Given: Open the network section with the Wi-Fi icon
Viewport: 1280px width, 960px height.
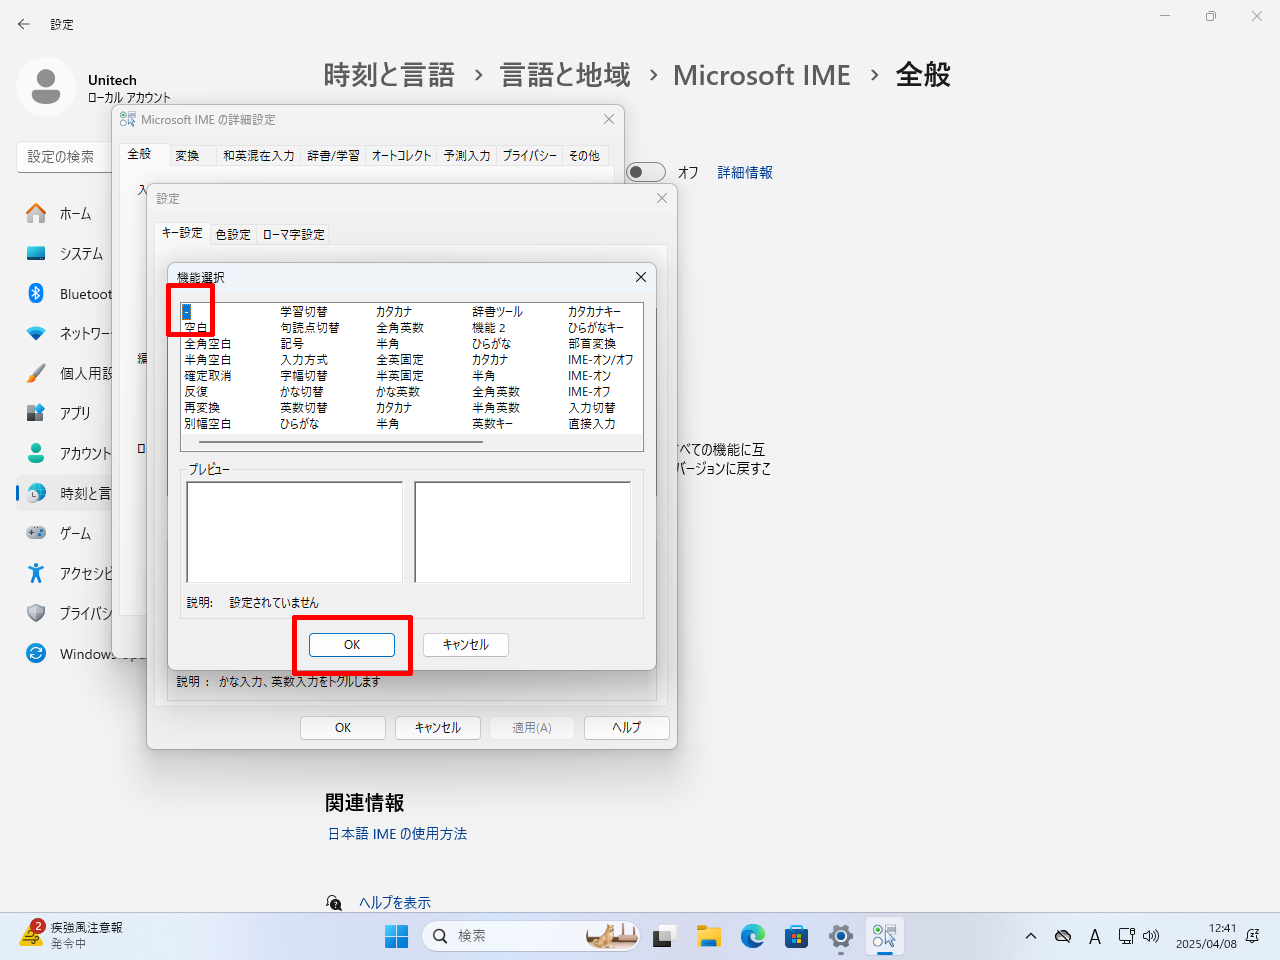Looking at the screenshot, I should tap(66, 333).
